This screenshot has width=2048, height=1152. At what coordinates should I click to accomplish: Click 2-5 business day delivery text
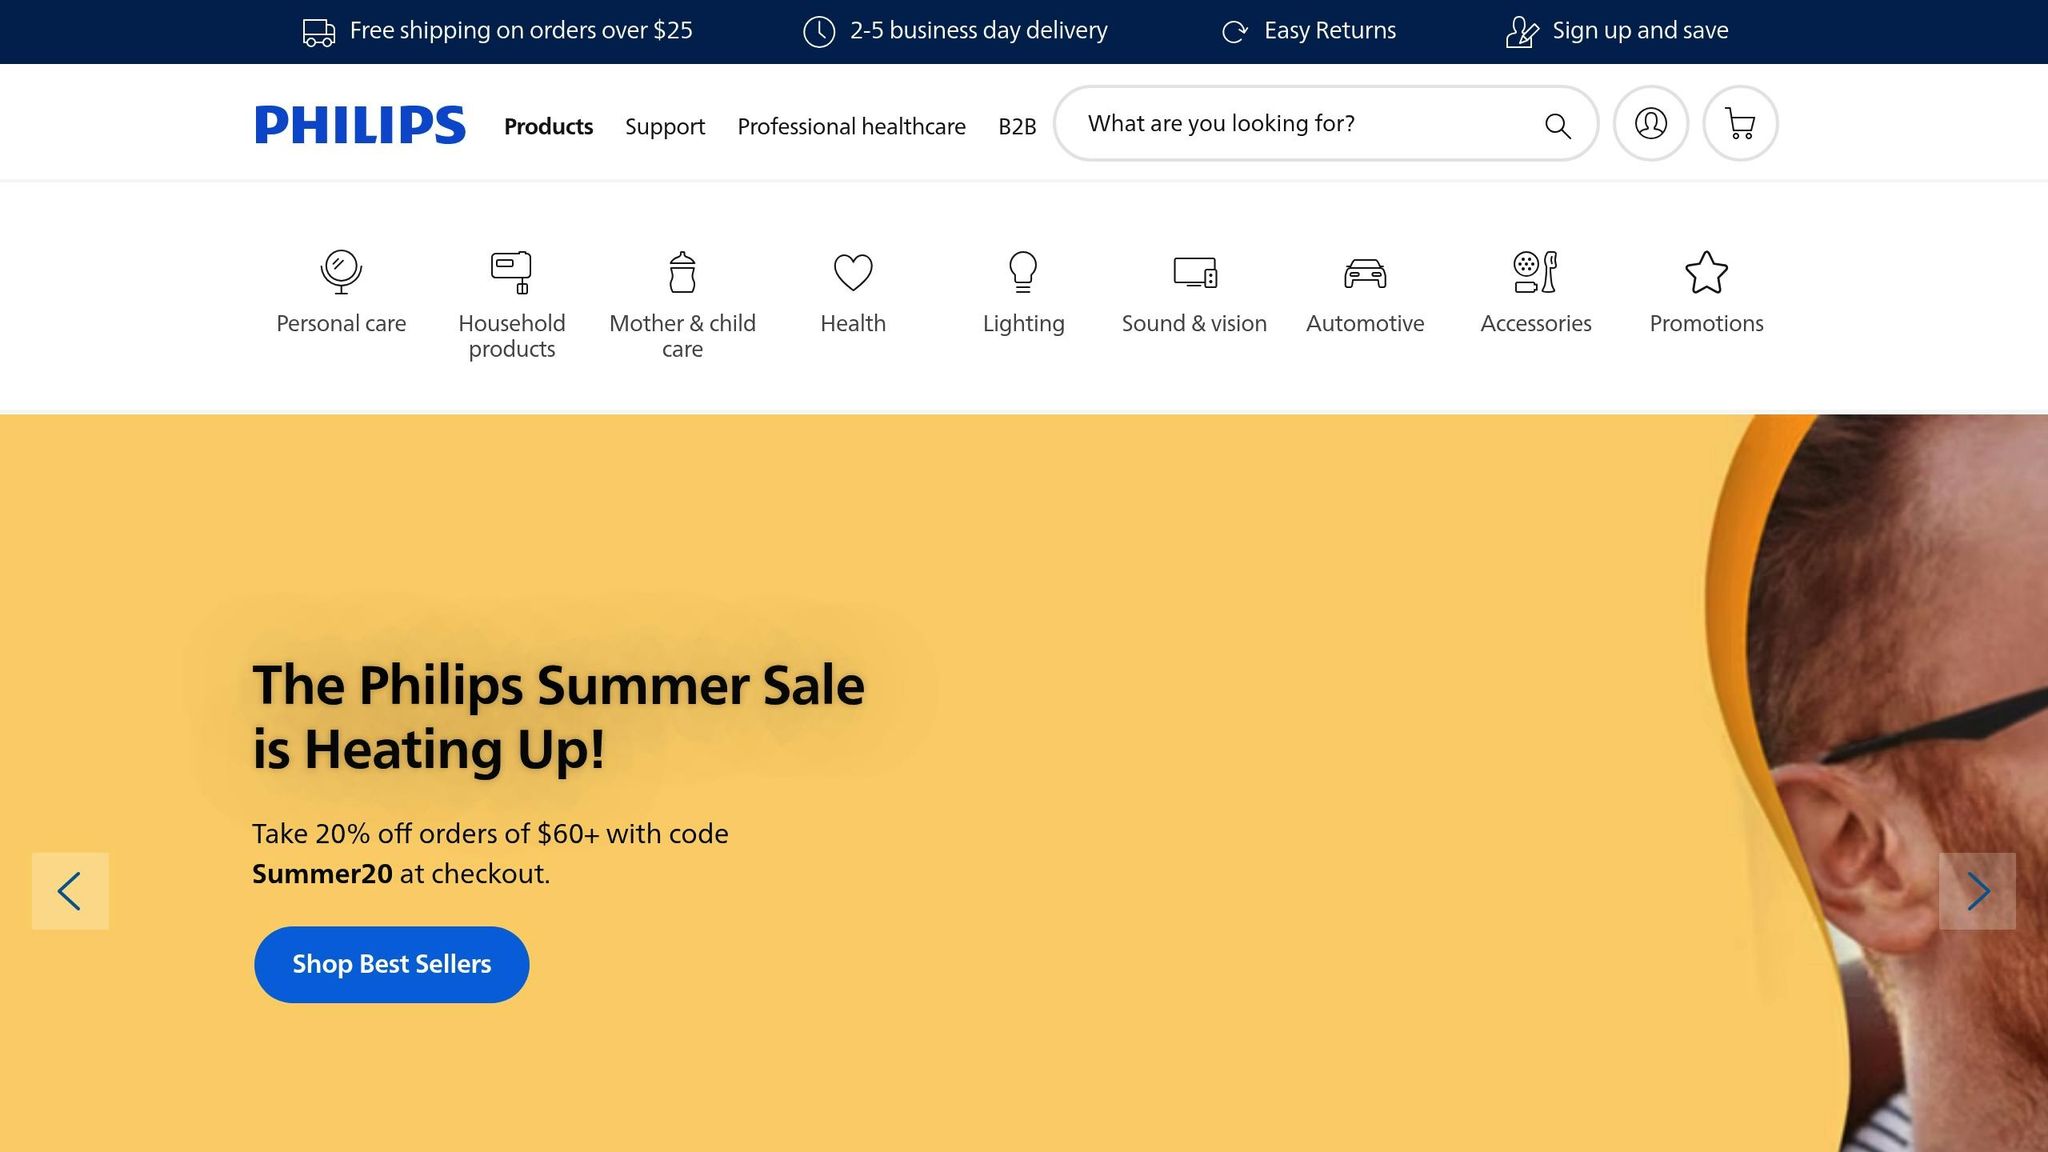click(x=979, y=31)
